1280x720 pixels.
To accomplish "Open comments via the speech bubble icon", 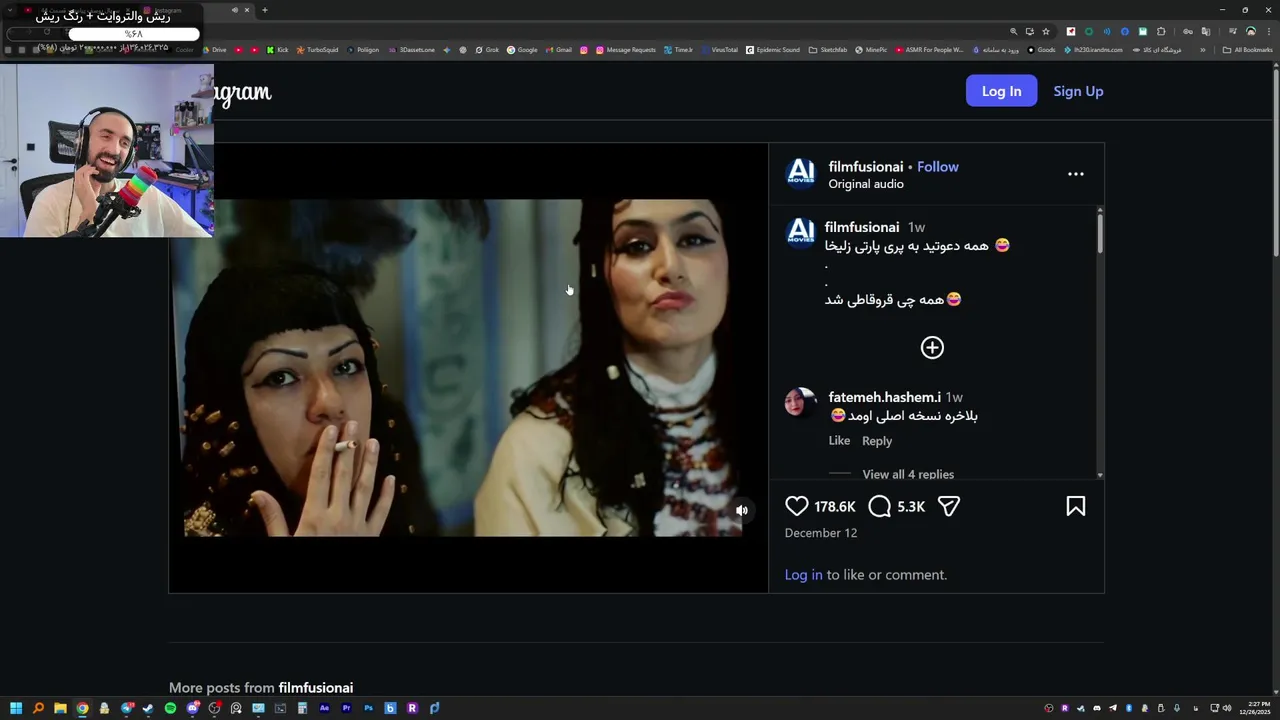I will tap(880, 506).
